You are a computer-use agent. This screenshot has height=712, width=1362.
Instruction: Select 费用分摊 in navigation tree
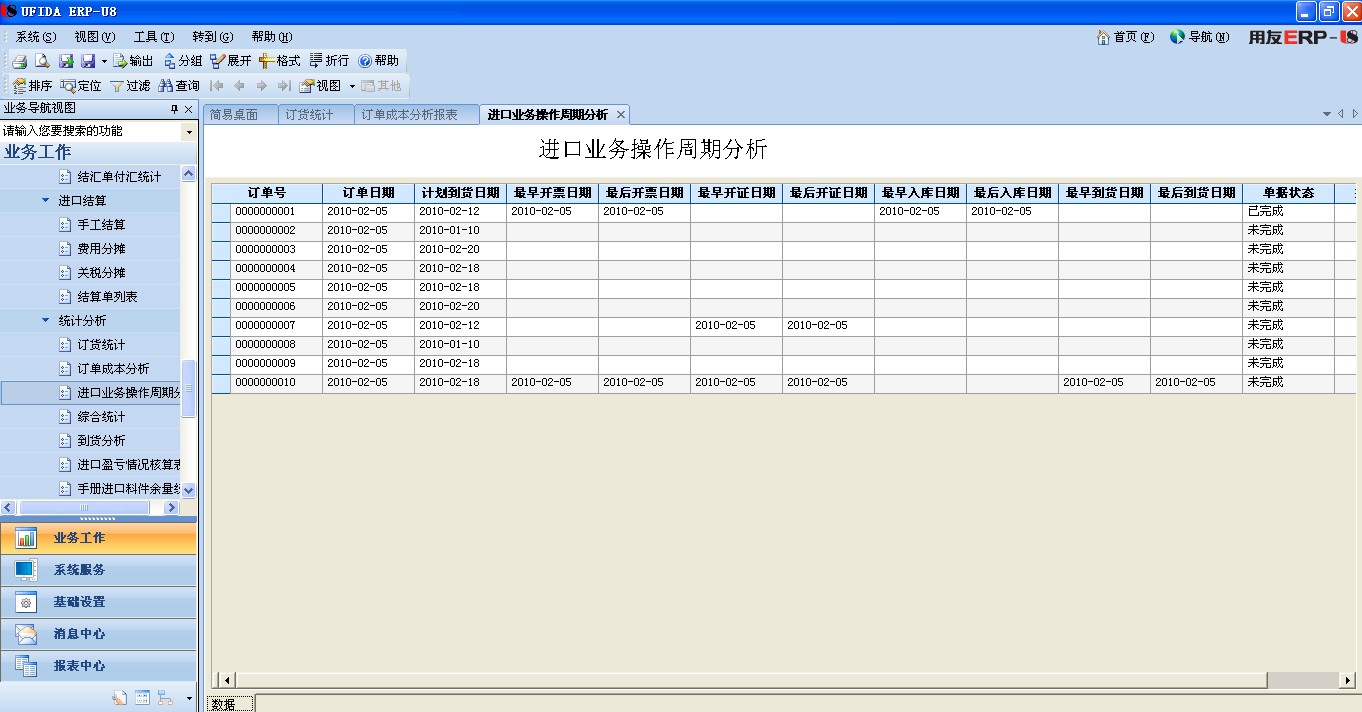[x=101, y=249]
